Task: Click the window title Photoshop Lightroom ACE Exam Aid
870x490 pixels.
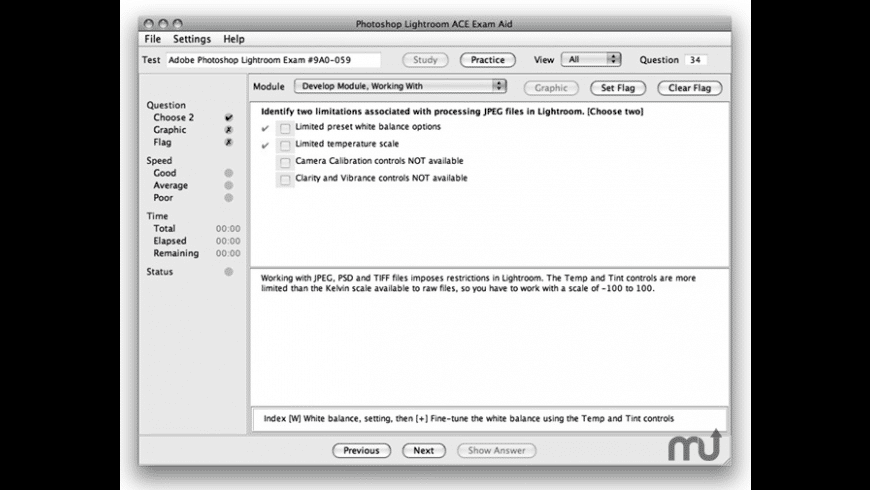Action: (x=434, y=24)
